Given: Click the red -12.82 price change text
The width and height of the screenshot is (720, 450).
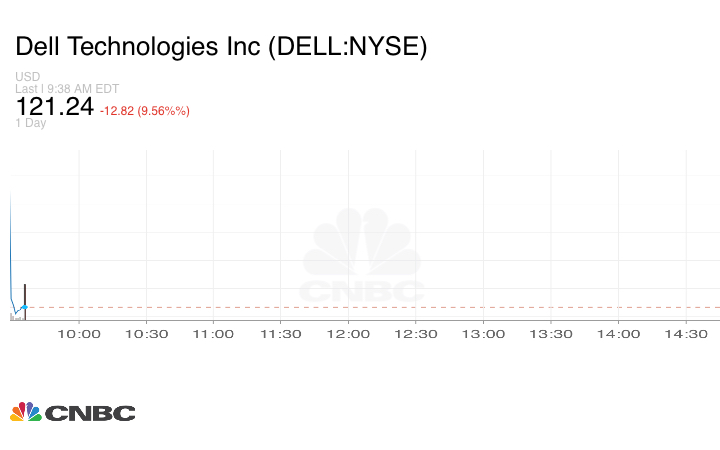Looking at the screenshot, I should click(145, 111).
